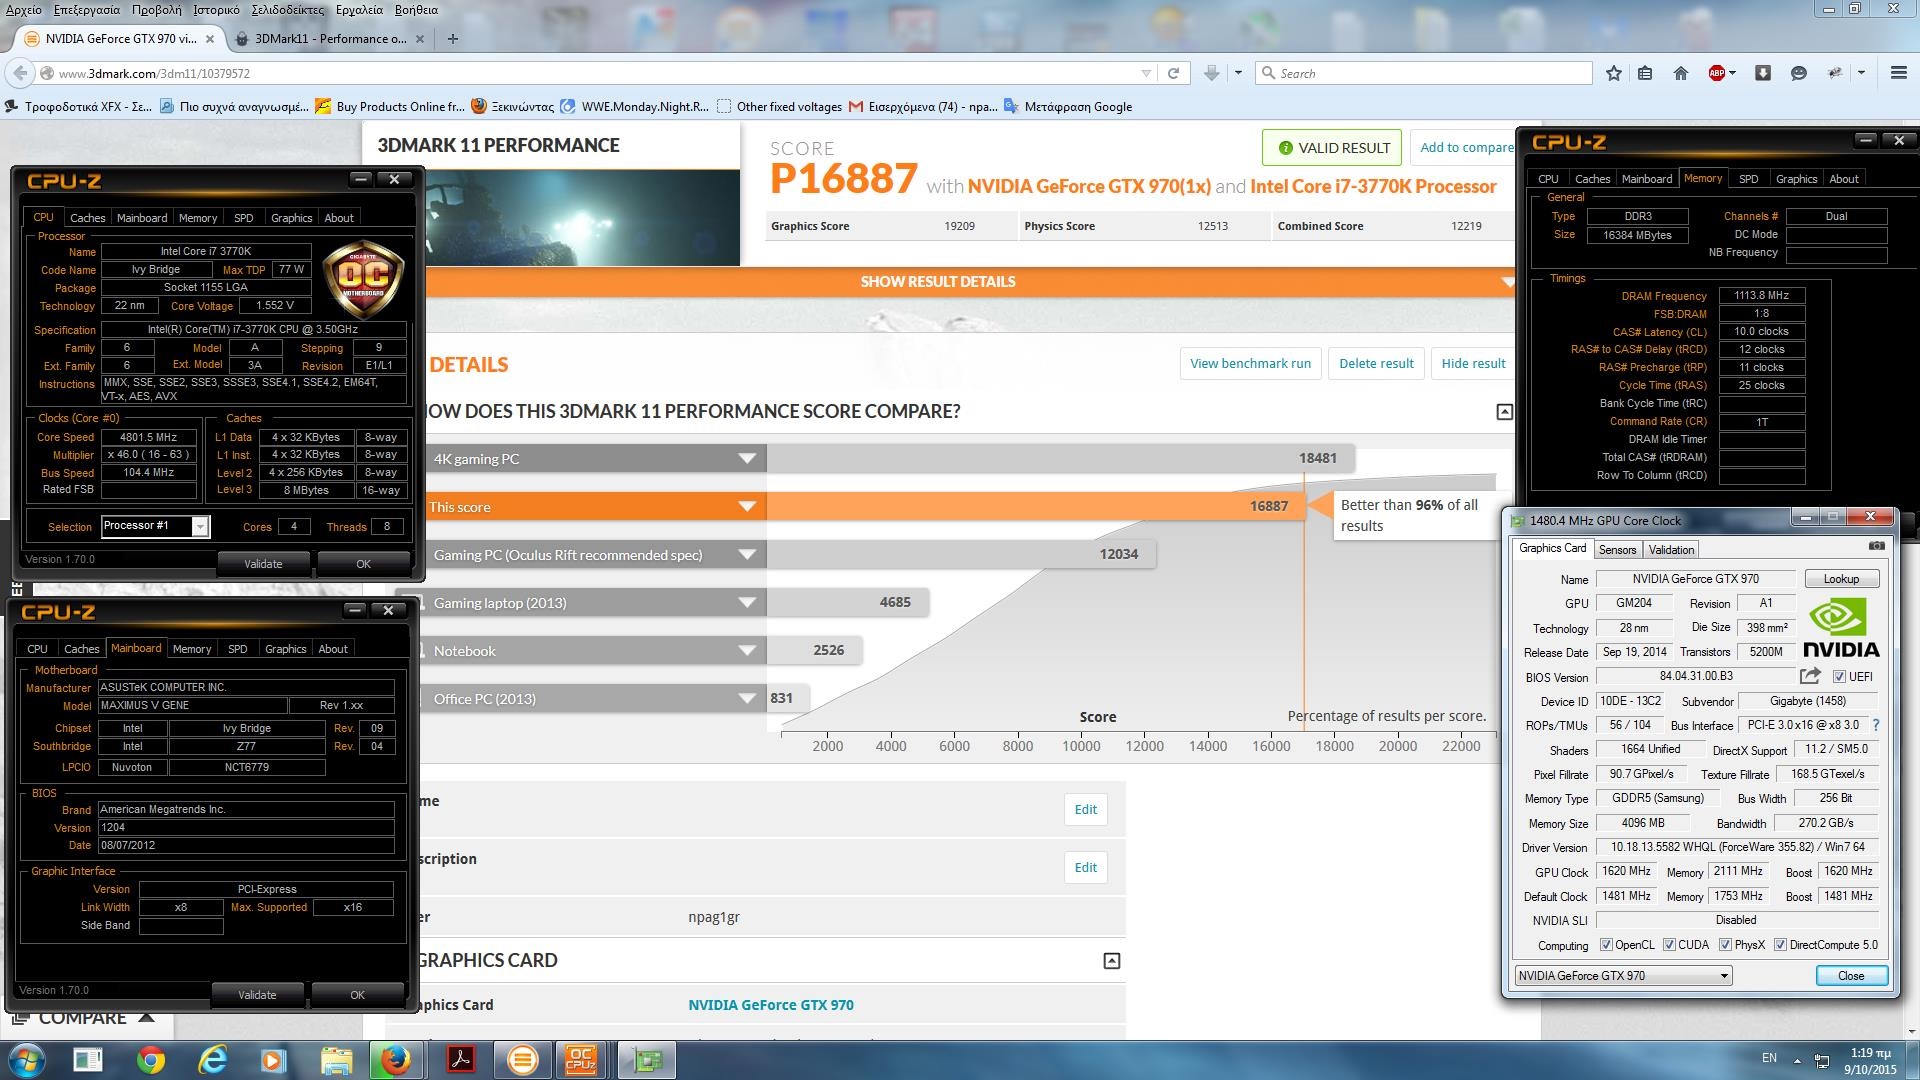1920x1080 pixels.
Task: Click the Close button in GPU-Z
Action: [x=1851, y=976]
